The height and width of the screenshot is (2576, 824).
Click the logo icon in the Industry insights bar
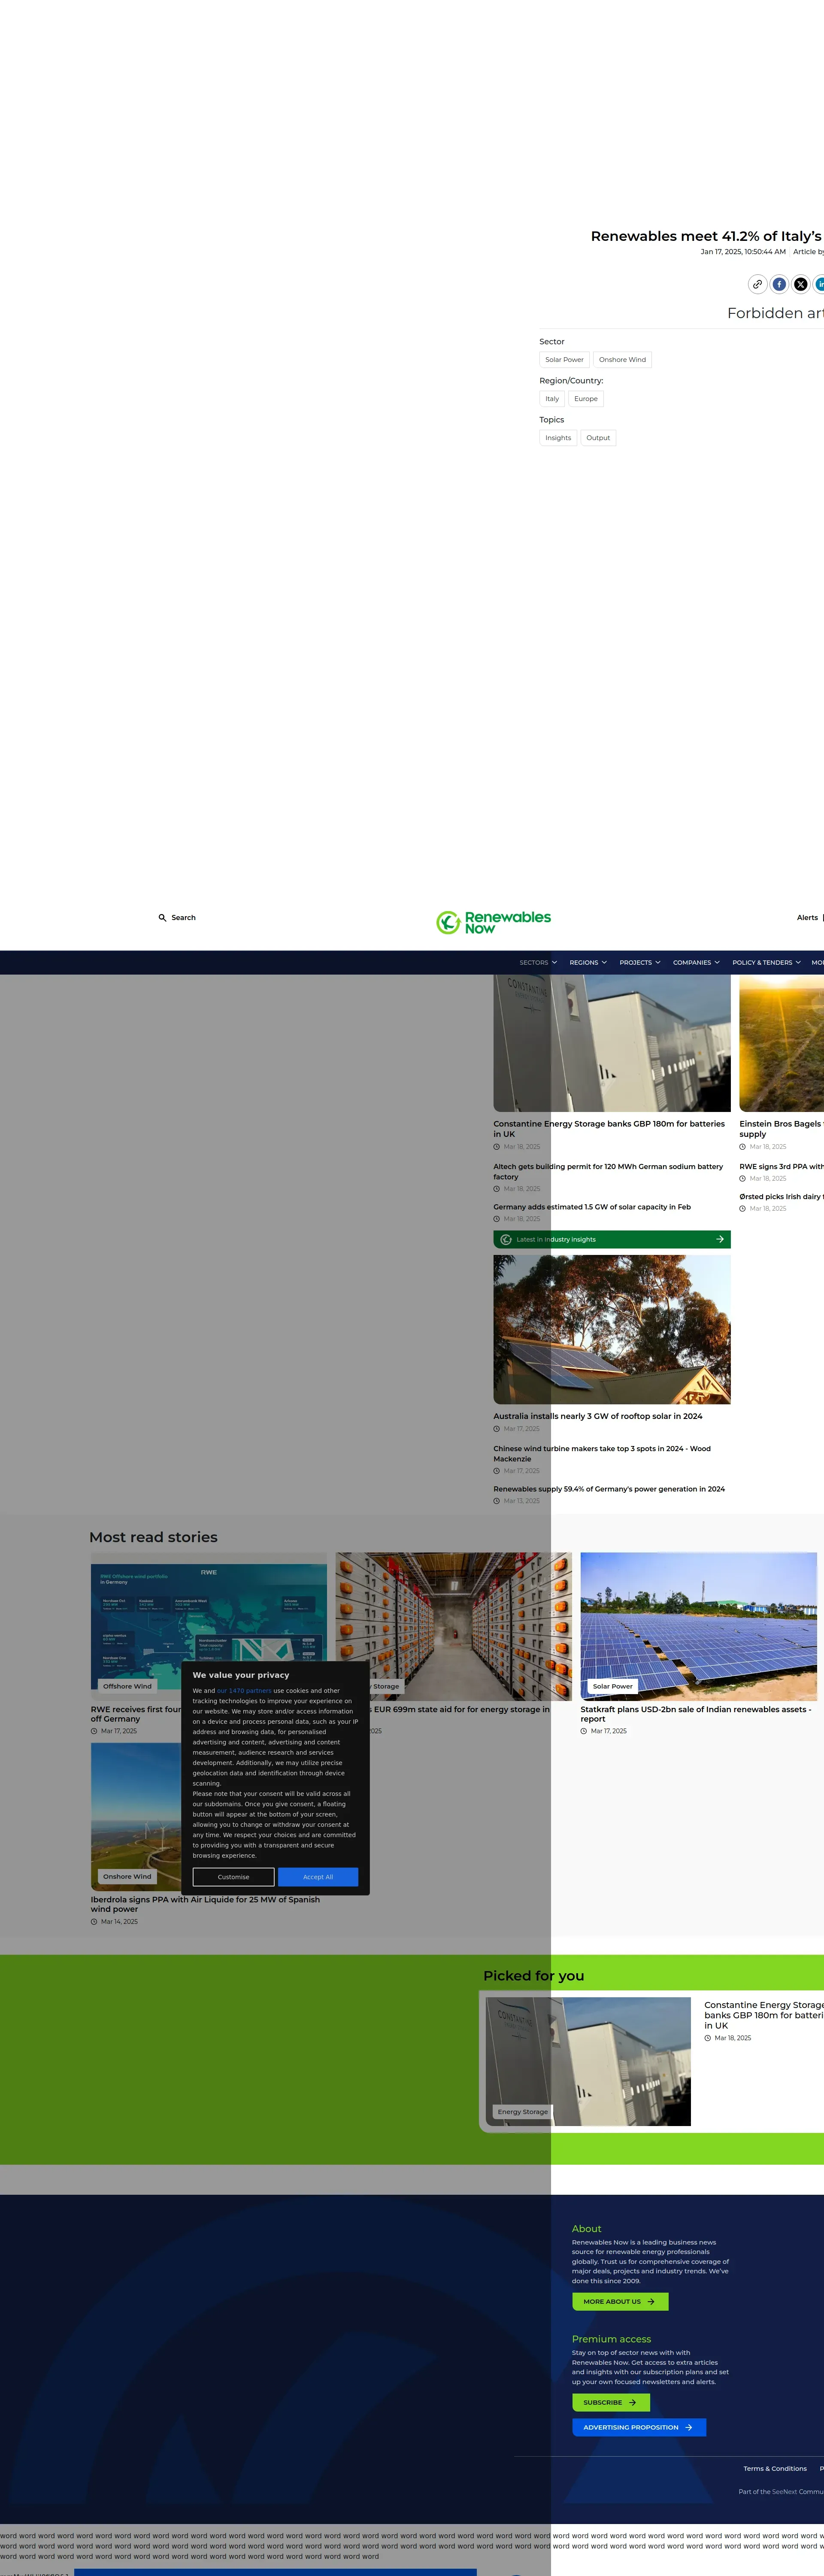click(506, 1239)
